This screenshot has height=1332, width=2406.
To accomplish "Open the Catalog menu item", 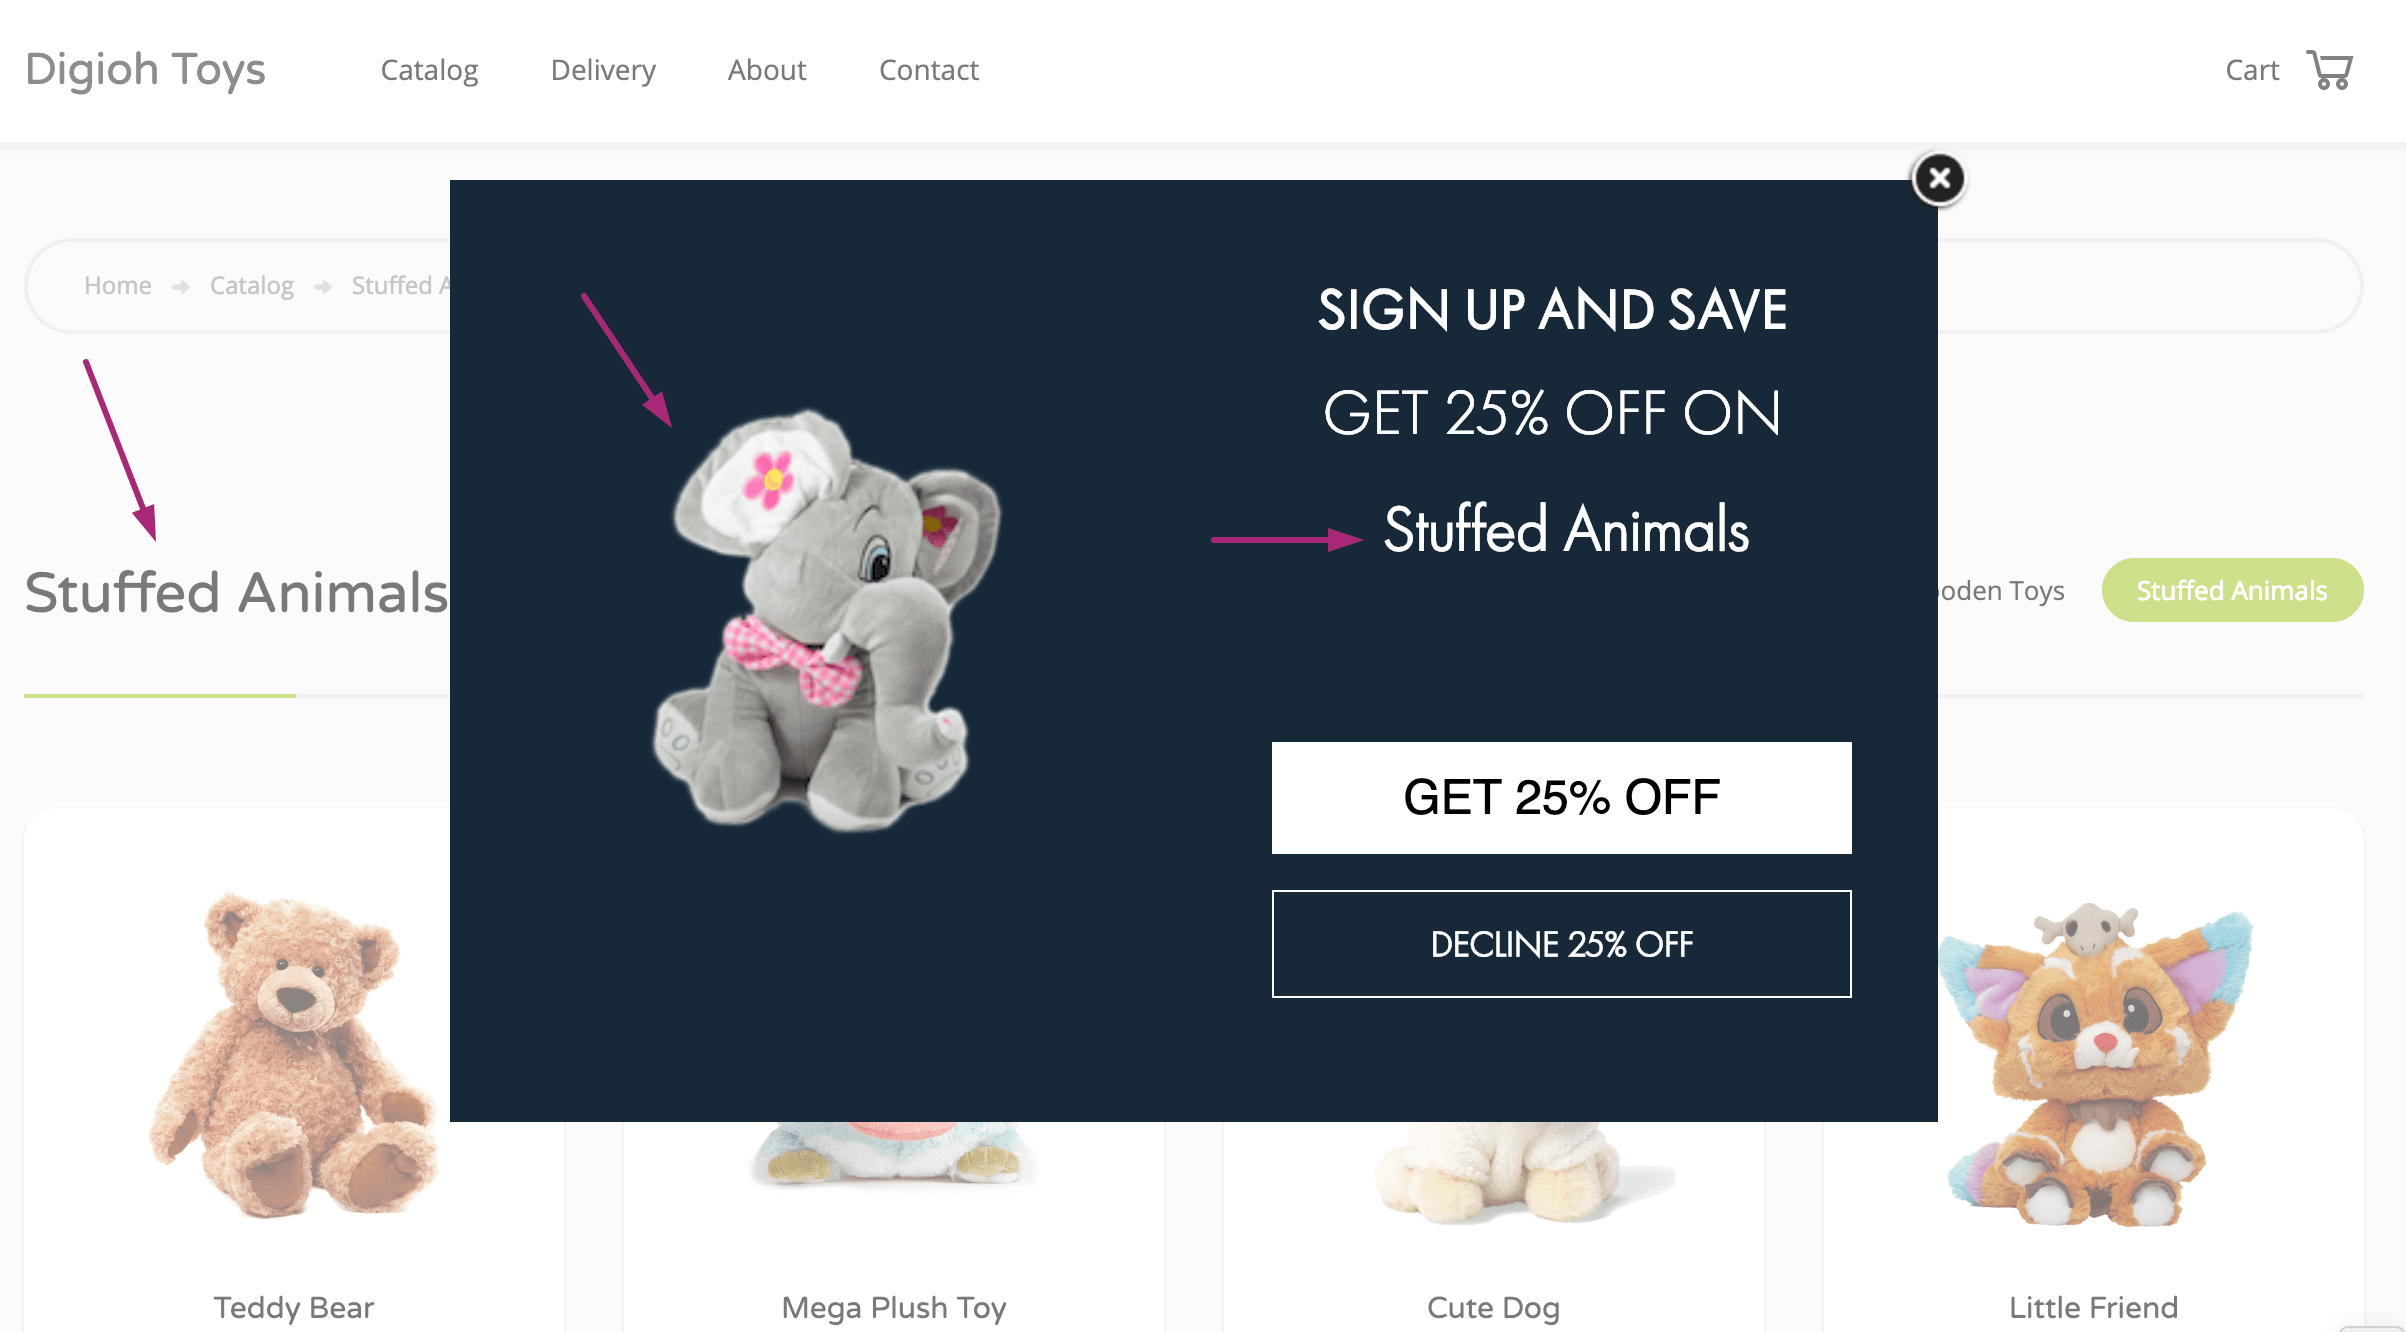I will point(429,70).
